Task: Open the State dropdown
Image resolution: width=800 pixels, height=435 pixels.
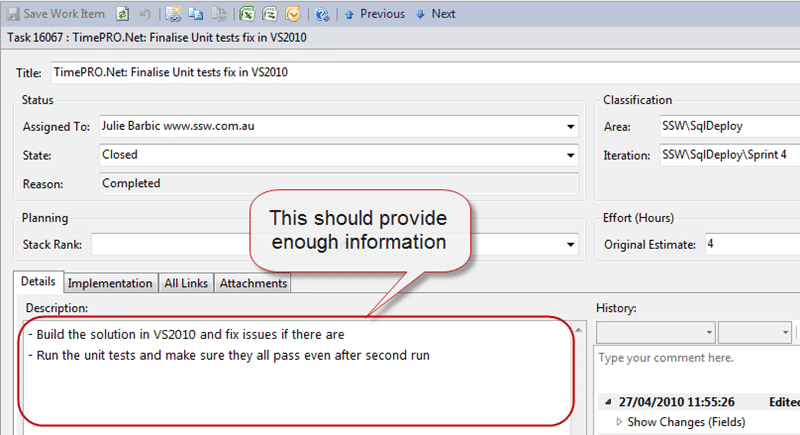Action: (x=570, y=155)
